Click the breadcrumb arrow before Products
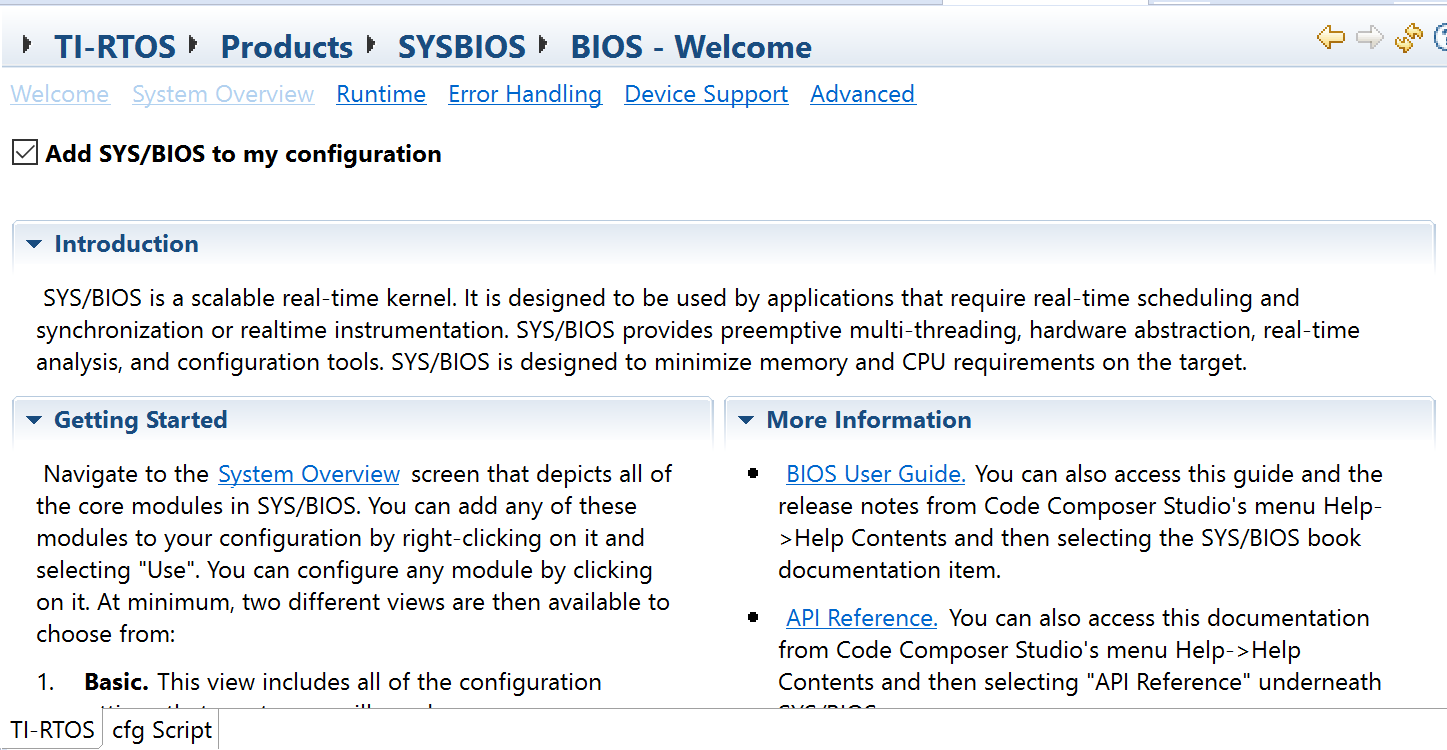 point(193,44)
